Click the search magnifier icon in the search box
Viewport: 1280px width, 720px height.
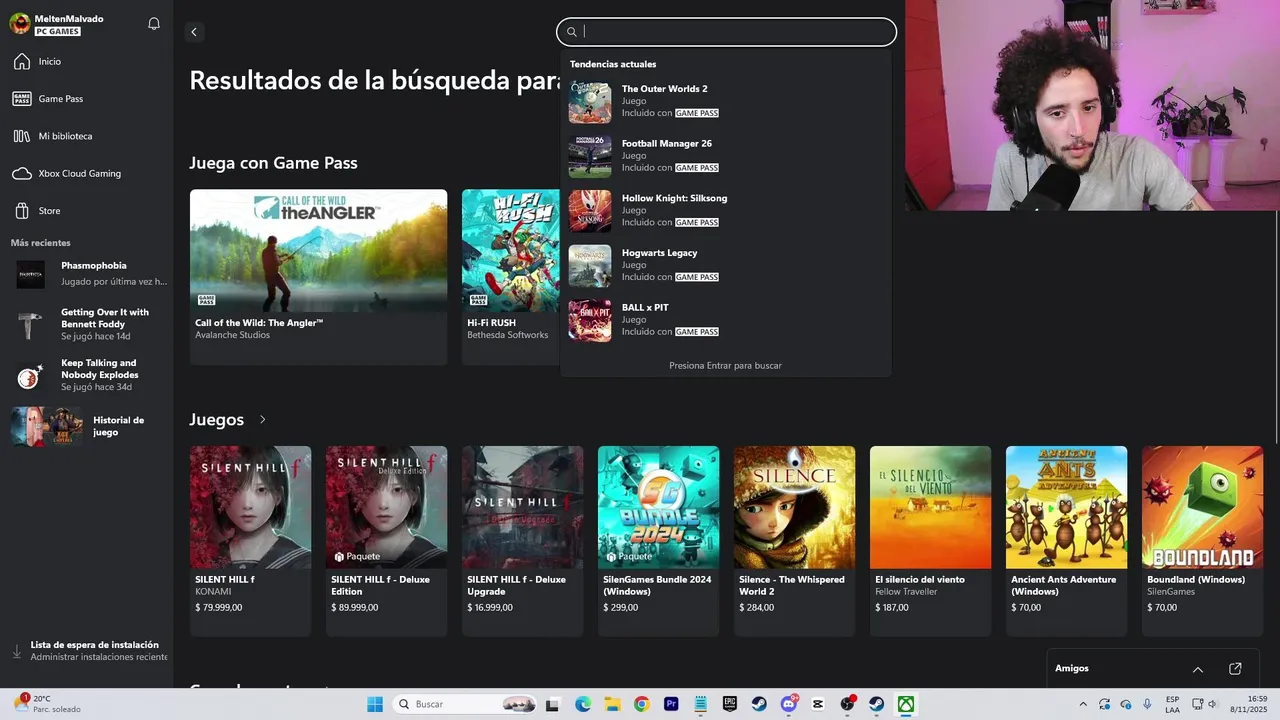572,32
